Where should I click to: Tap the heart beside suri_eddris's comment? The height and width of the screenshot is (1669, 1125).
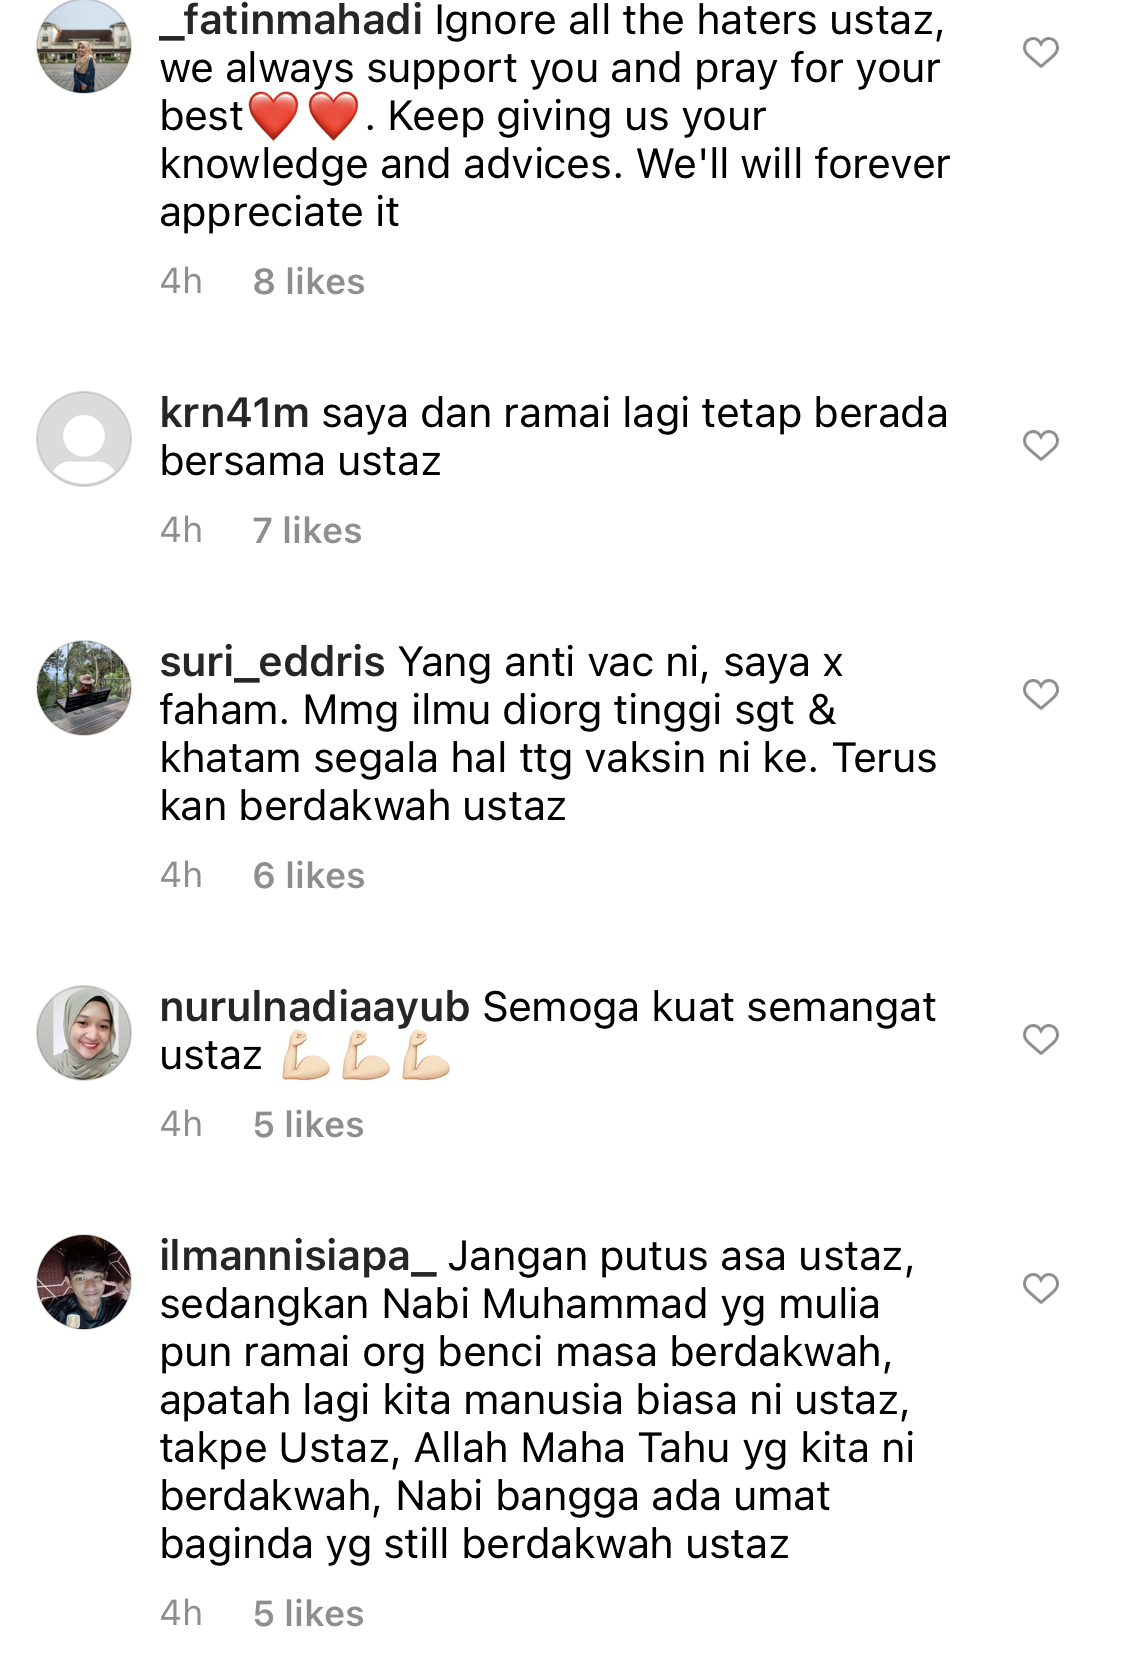tap(1040, 694)
